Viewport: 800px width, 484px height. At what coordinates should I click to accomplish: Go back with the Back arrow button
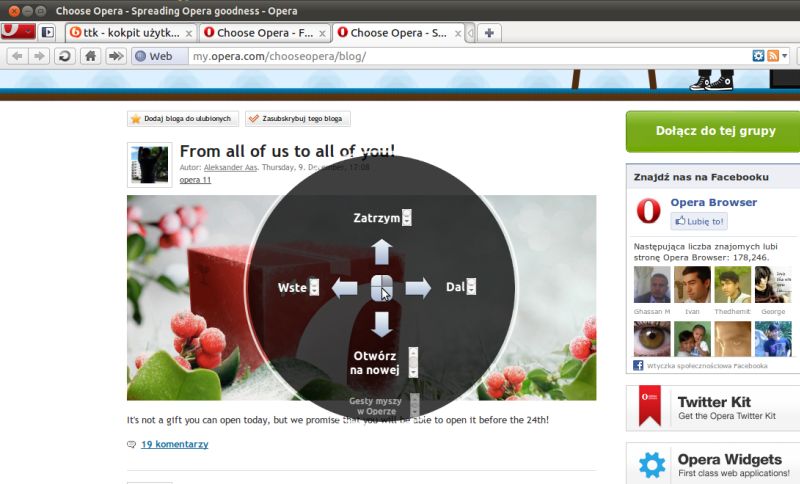(x=17, y=56)
